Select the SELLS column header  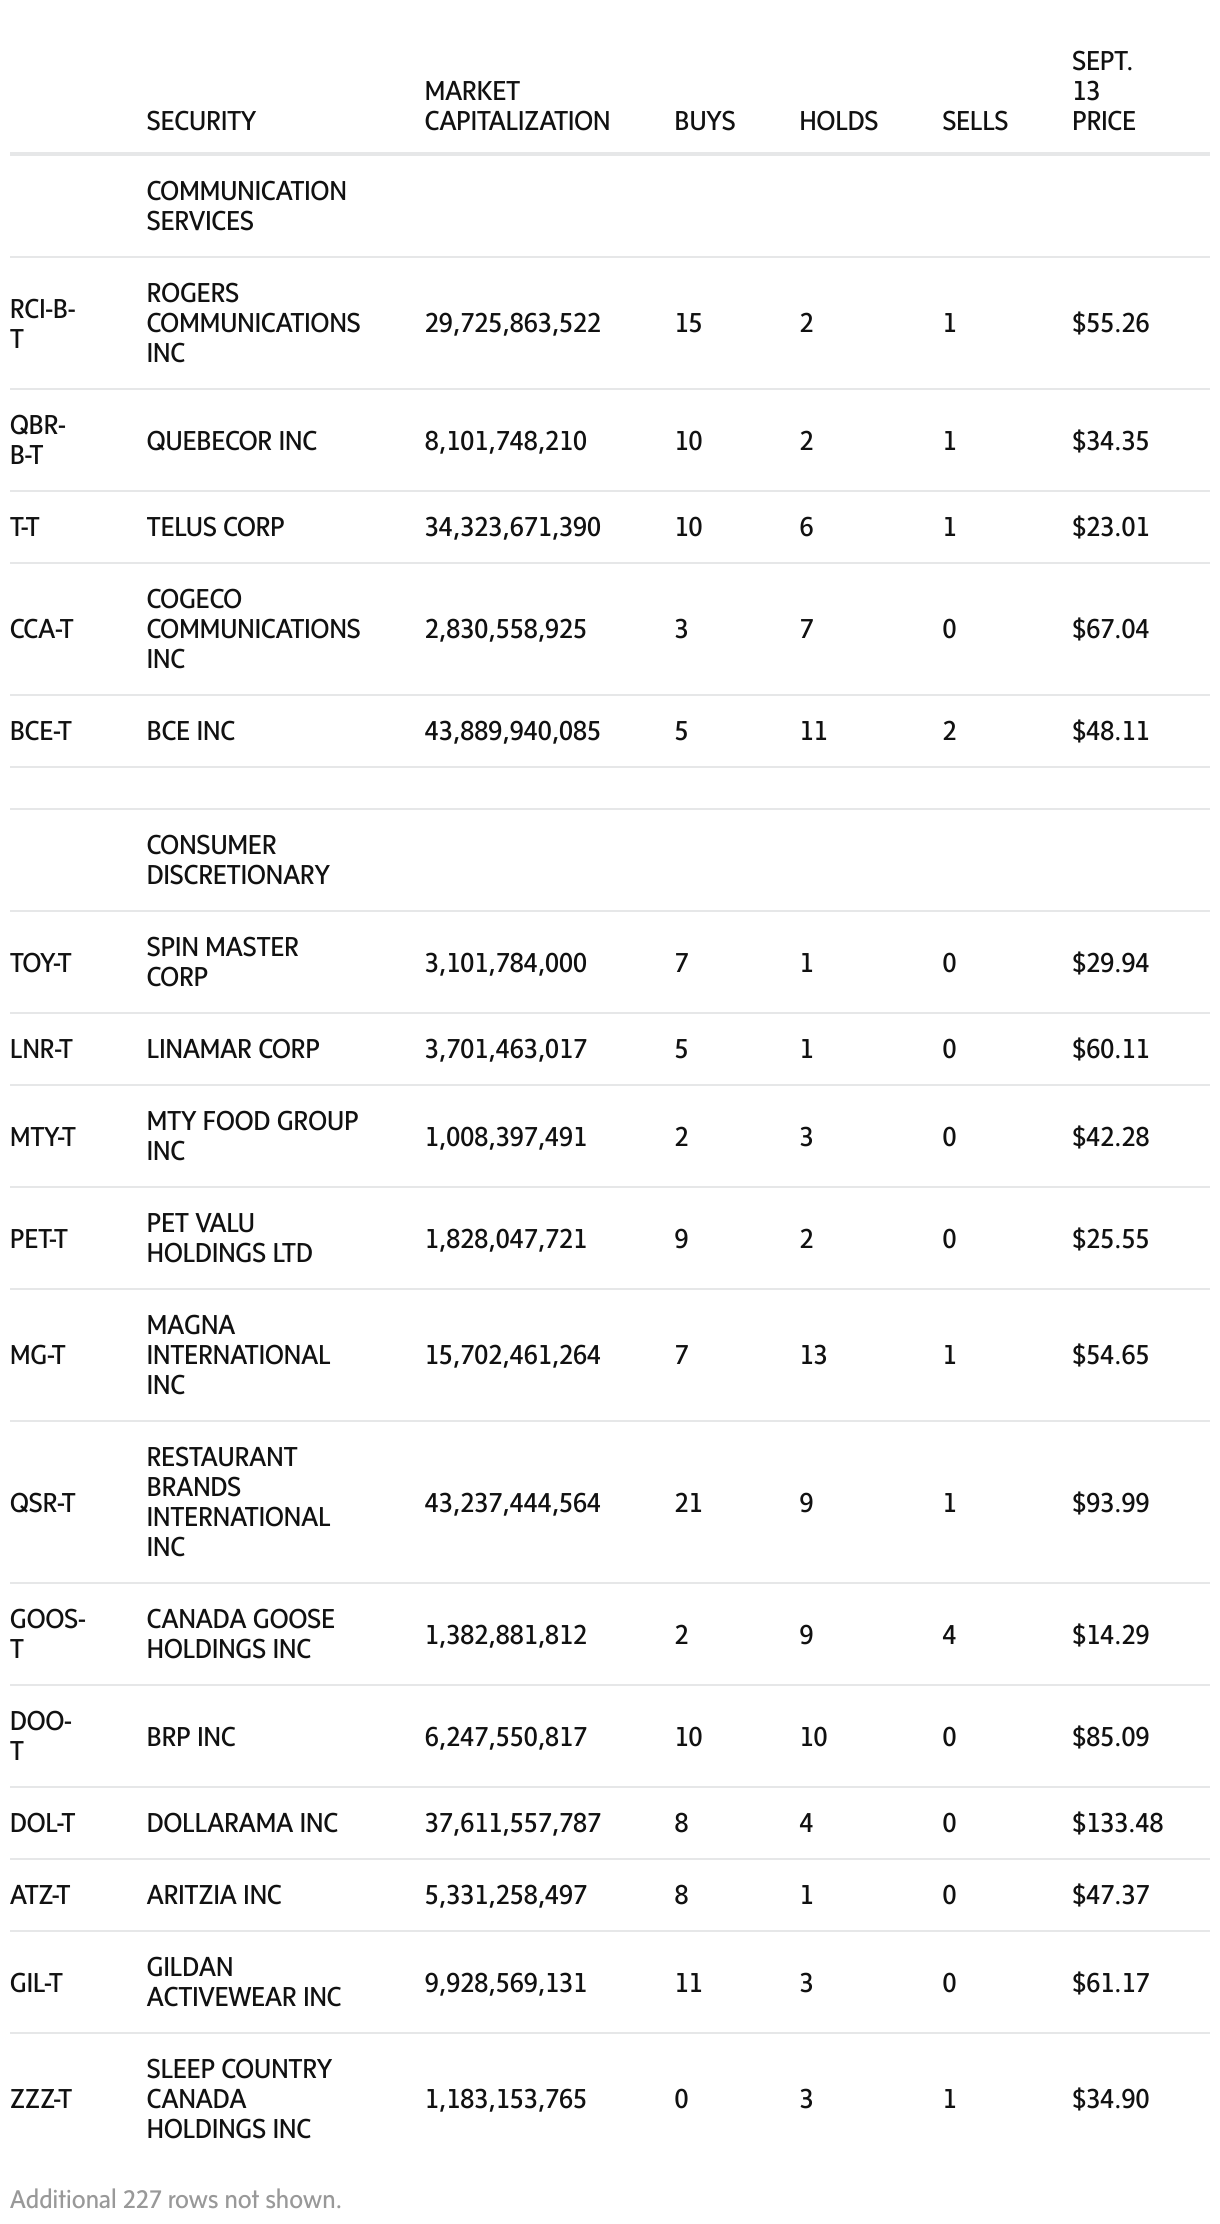click(974, 121)
